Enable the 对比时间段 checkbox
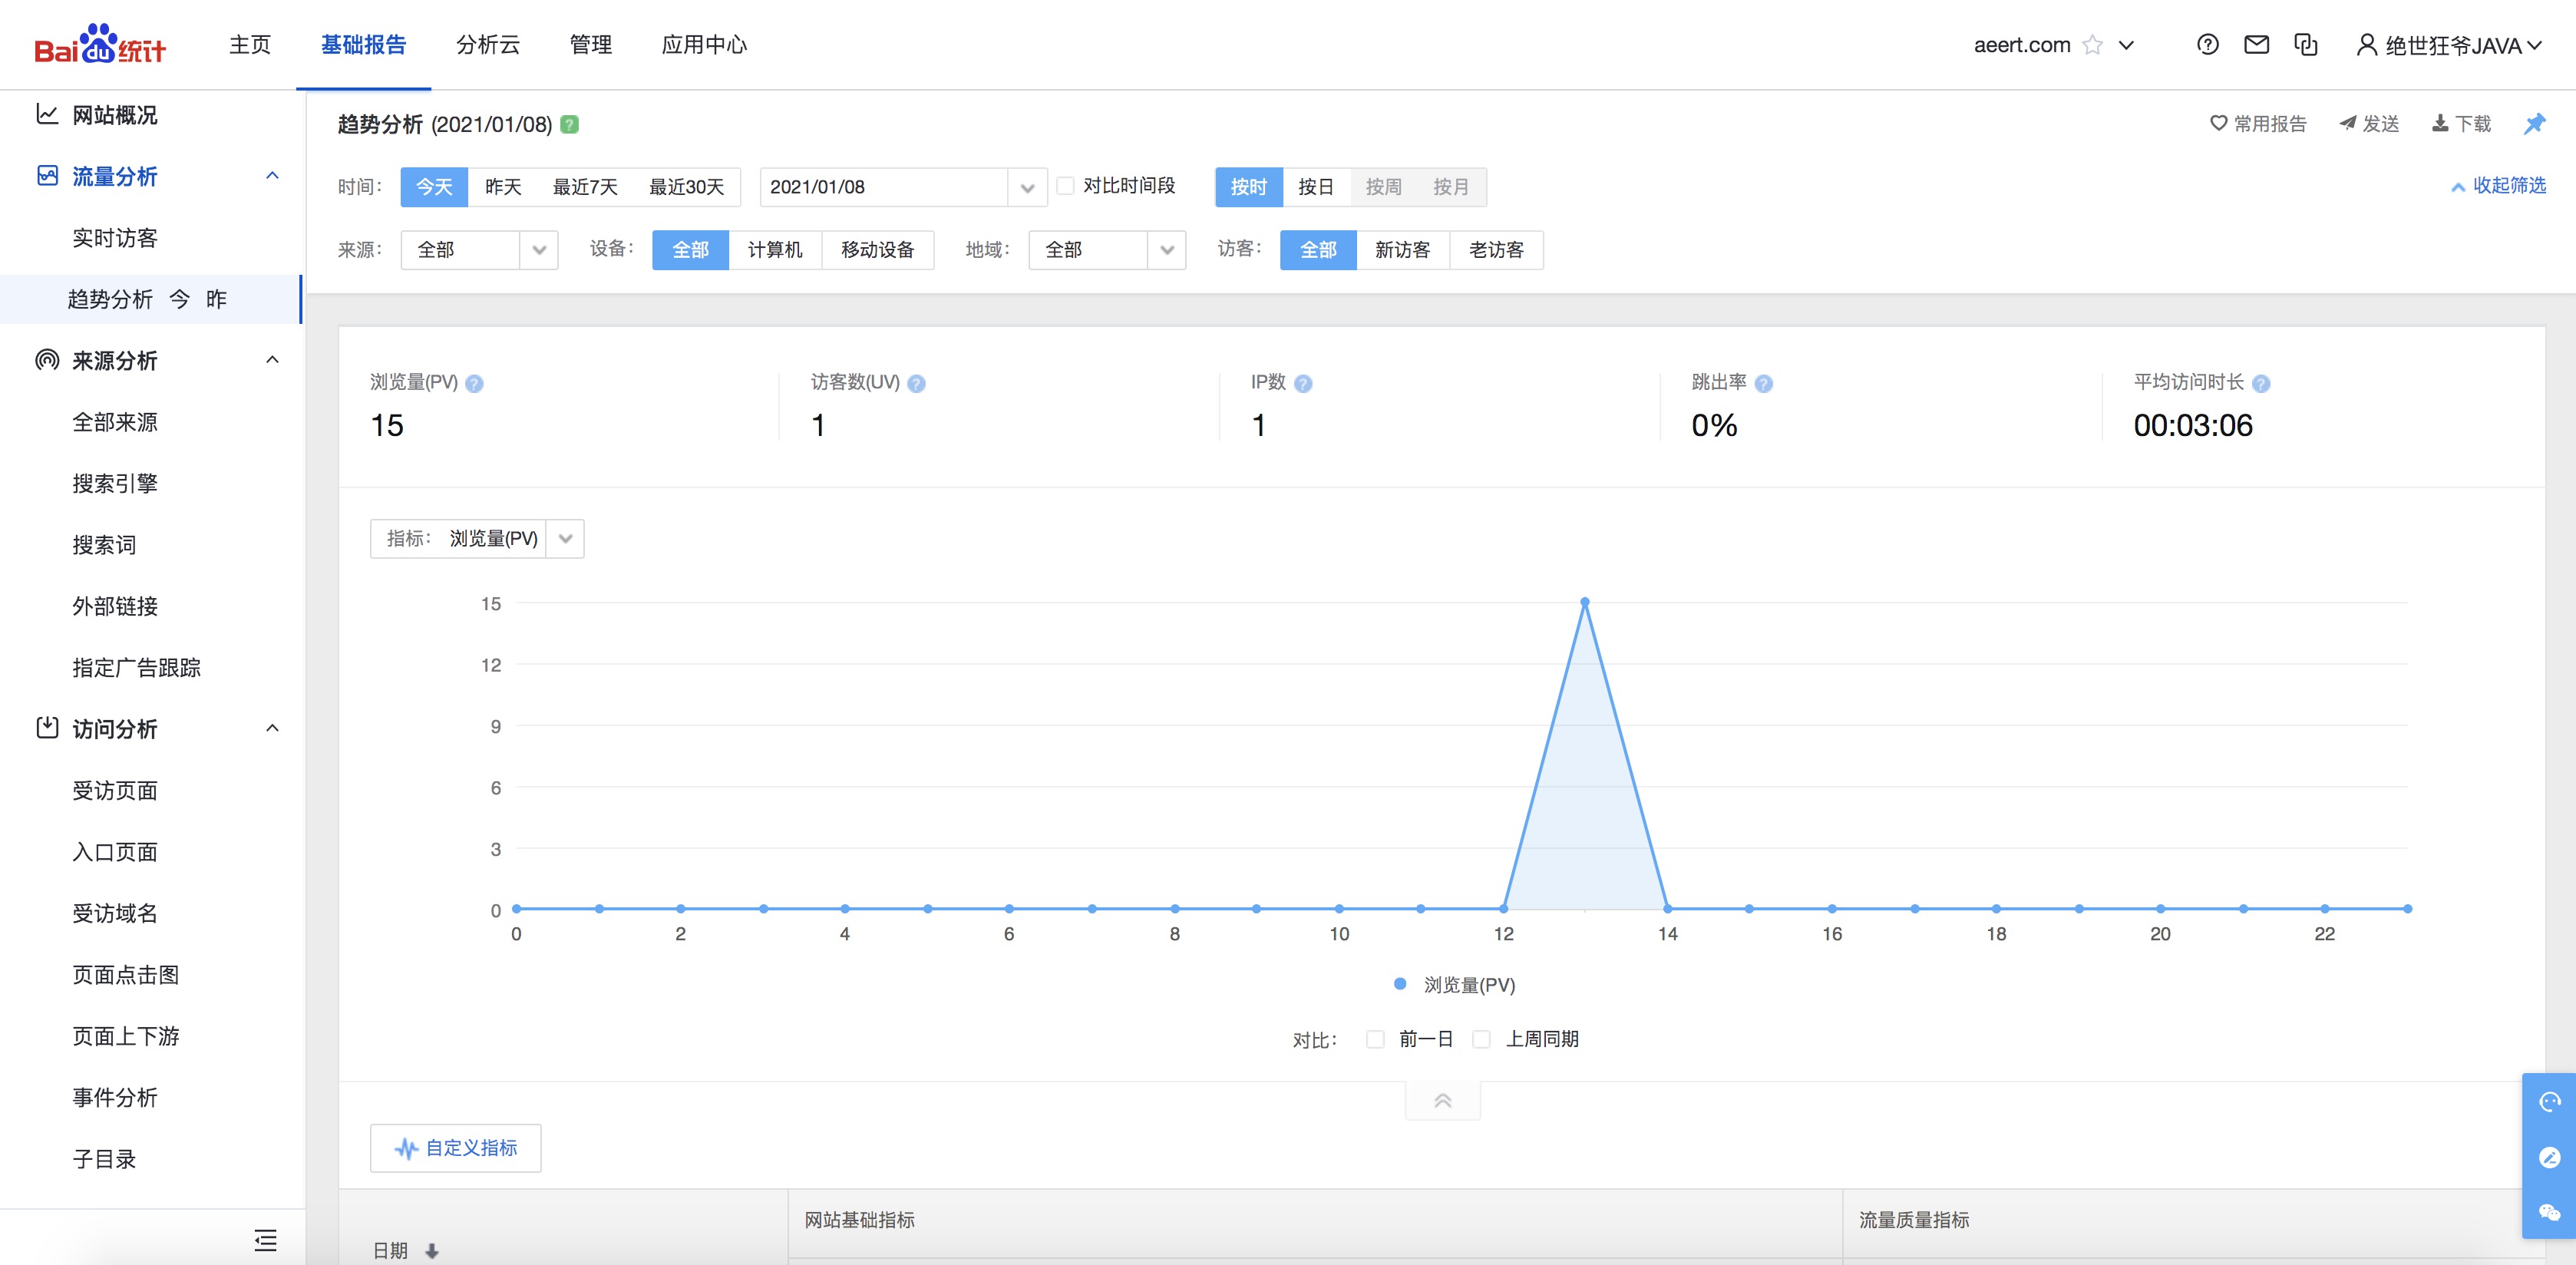Image resolution: width=2576 pixels, height=1265 pixels. [1066, 186]
